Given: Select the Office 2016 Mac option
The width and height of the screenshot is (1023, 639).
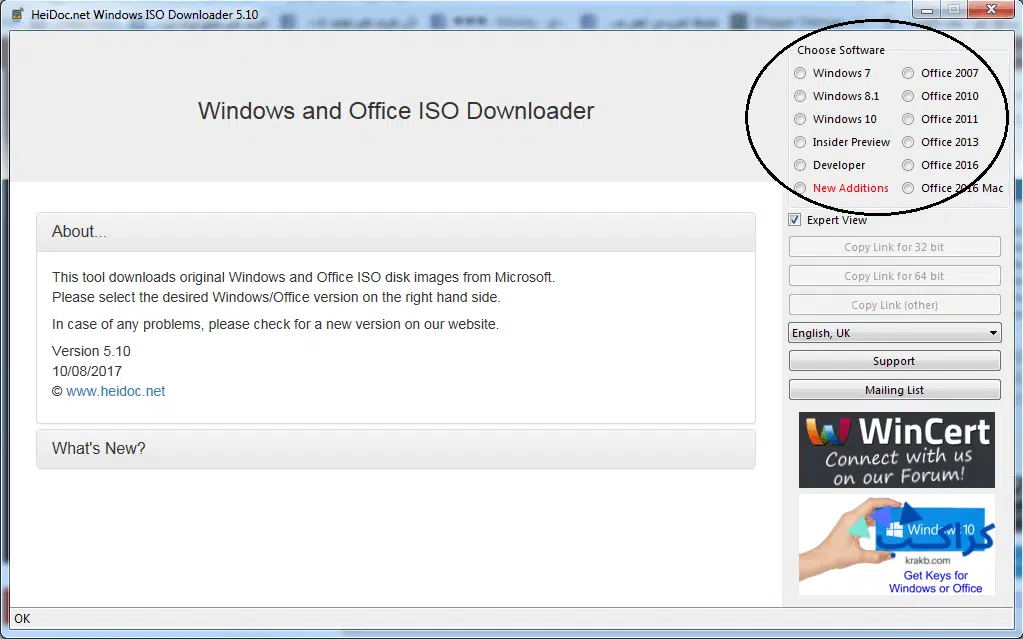Looking at the screenshot, I should (908, 188).
